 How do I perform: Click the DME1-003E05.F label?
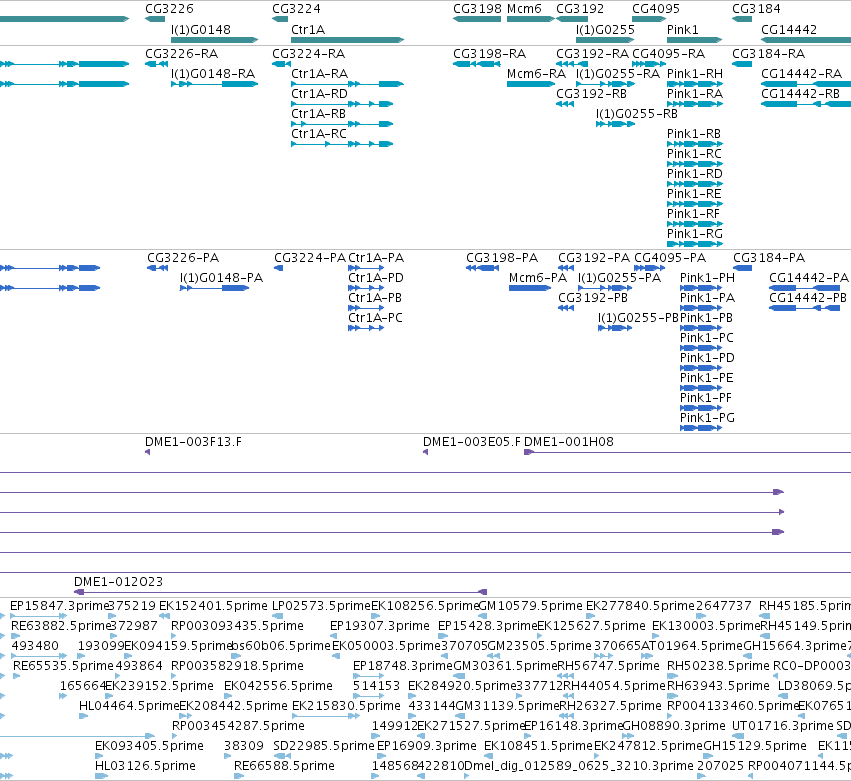472,441
